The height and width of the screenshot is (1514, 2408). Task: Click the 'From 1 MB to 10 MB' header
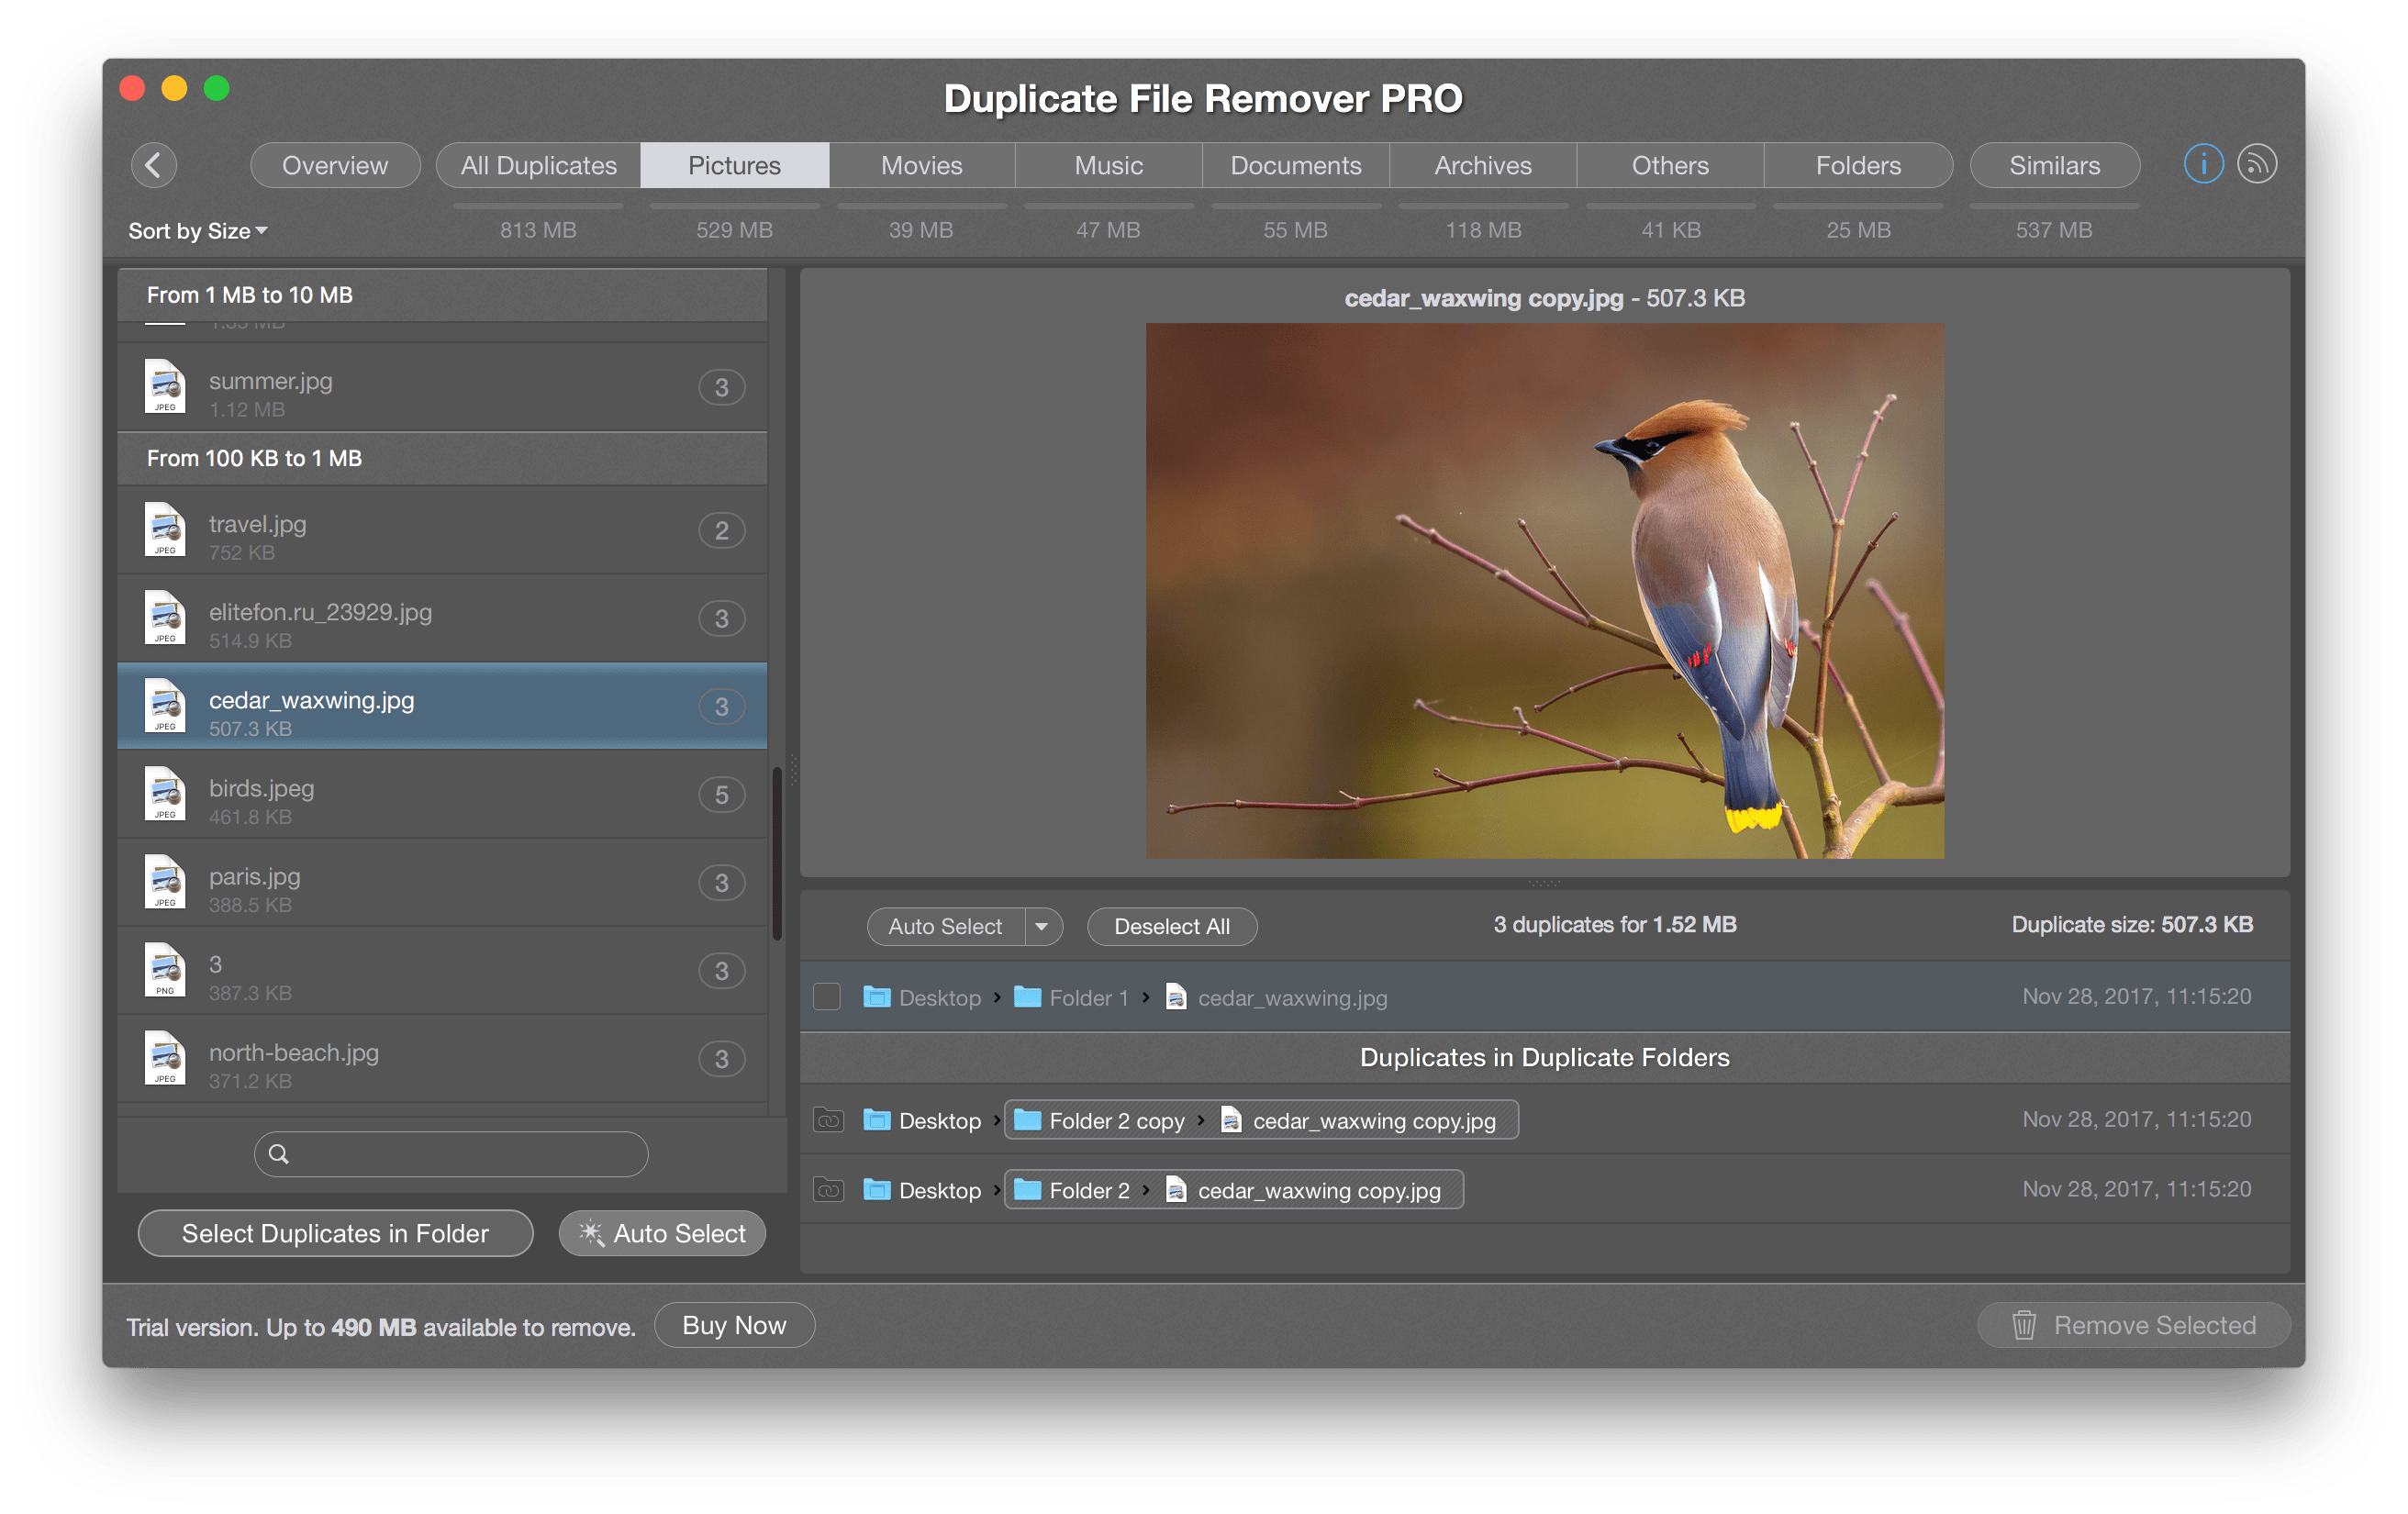tap(442, 295)
